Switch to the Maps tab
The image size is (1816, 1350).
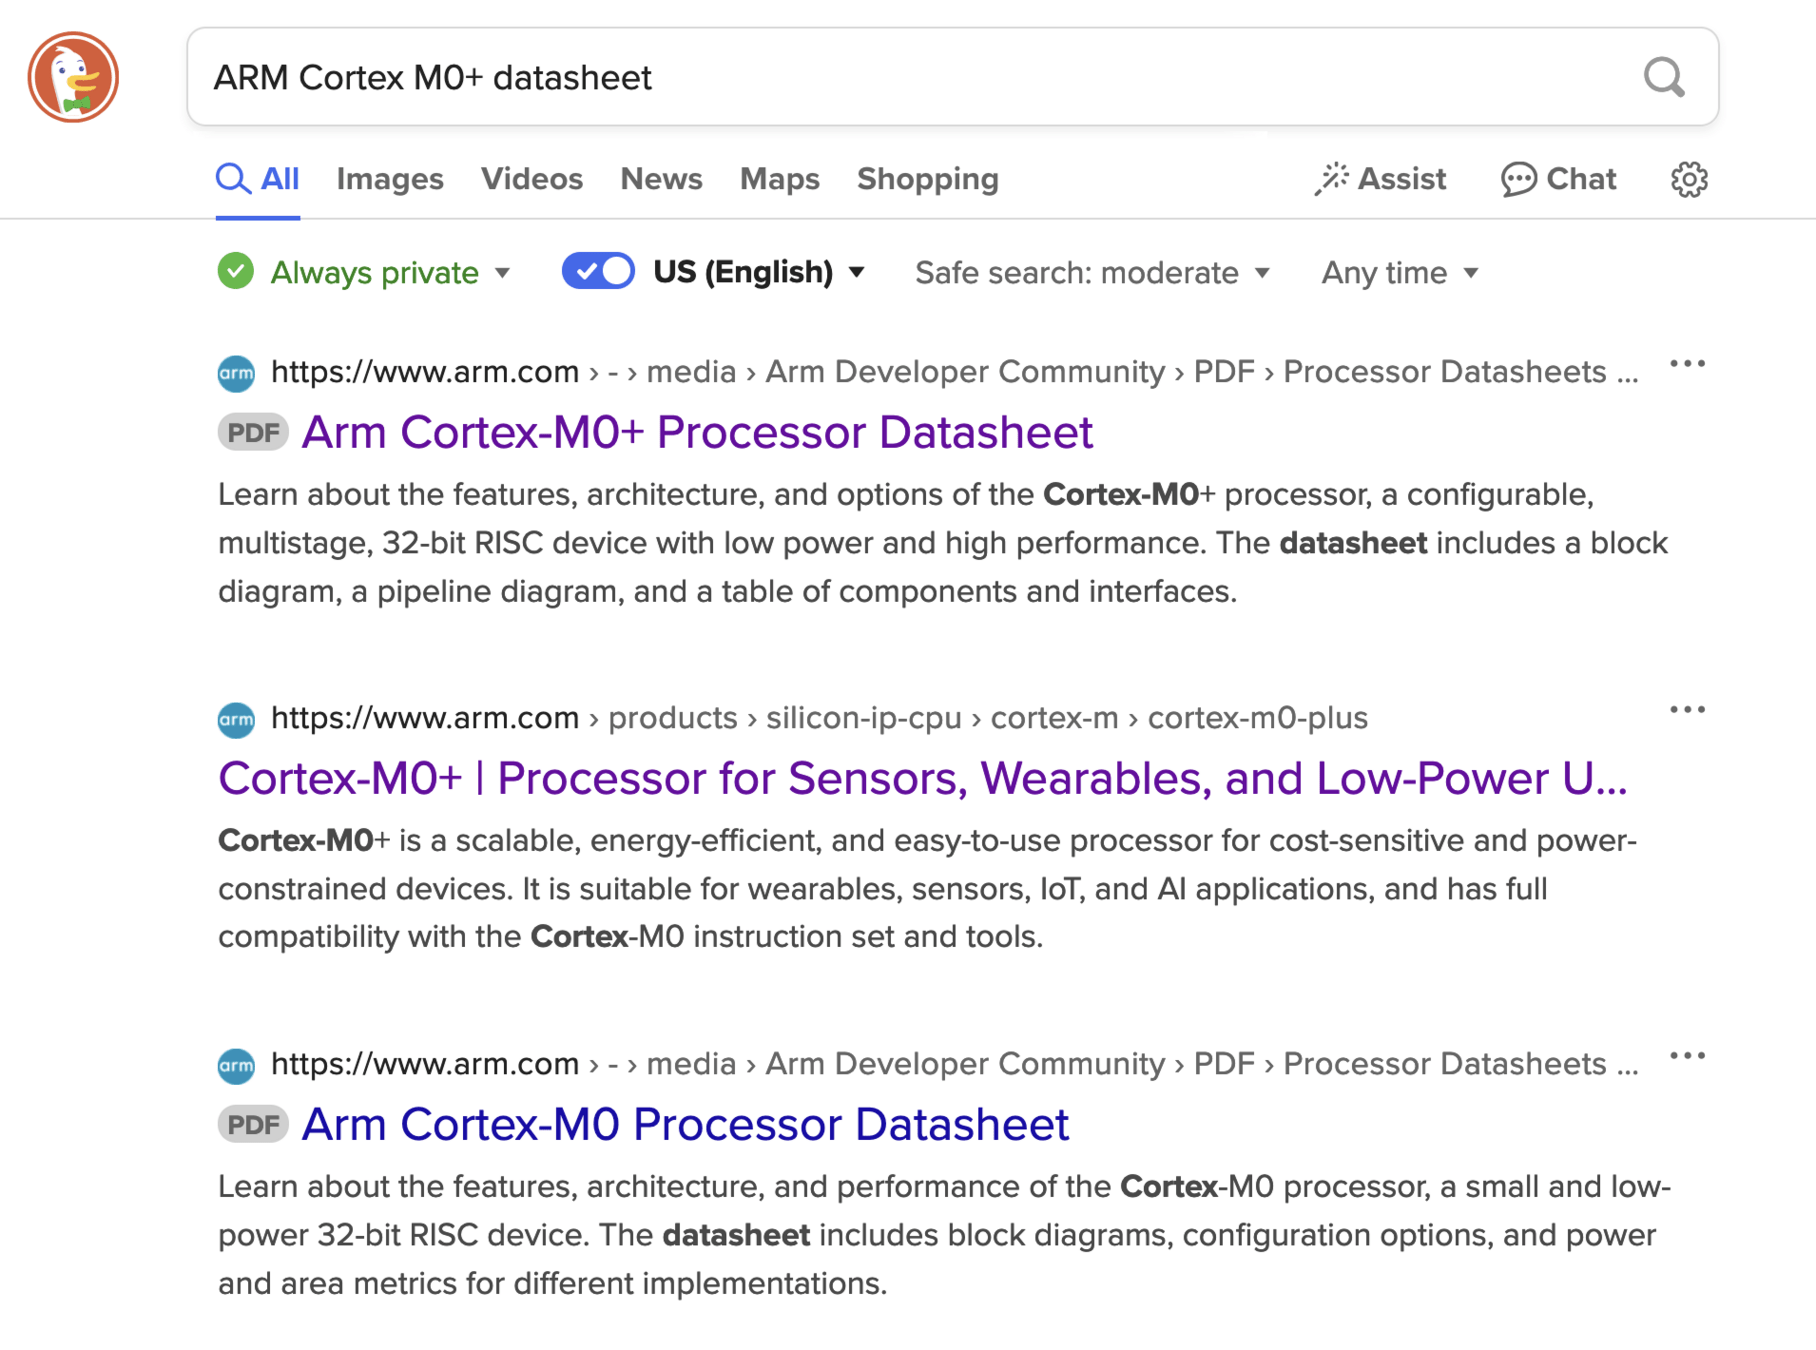coord(780,179)
